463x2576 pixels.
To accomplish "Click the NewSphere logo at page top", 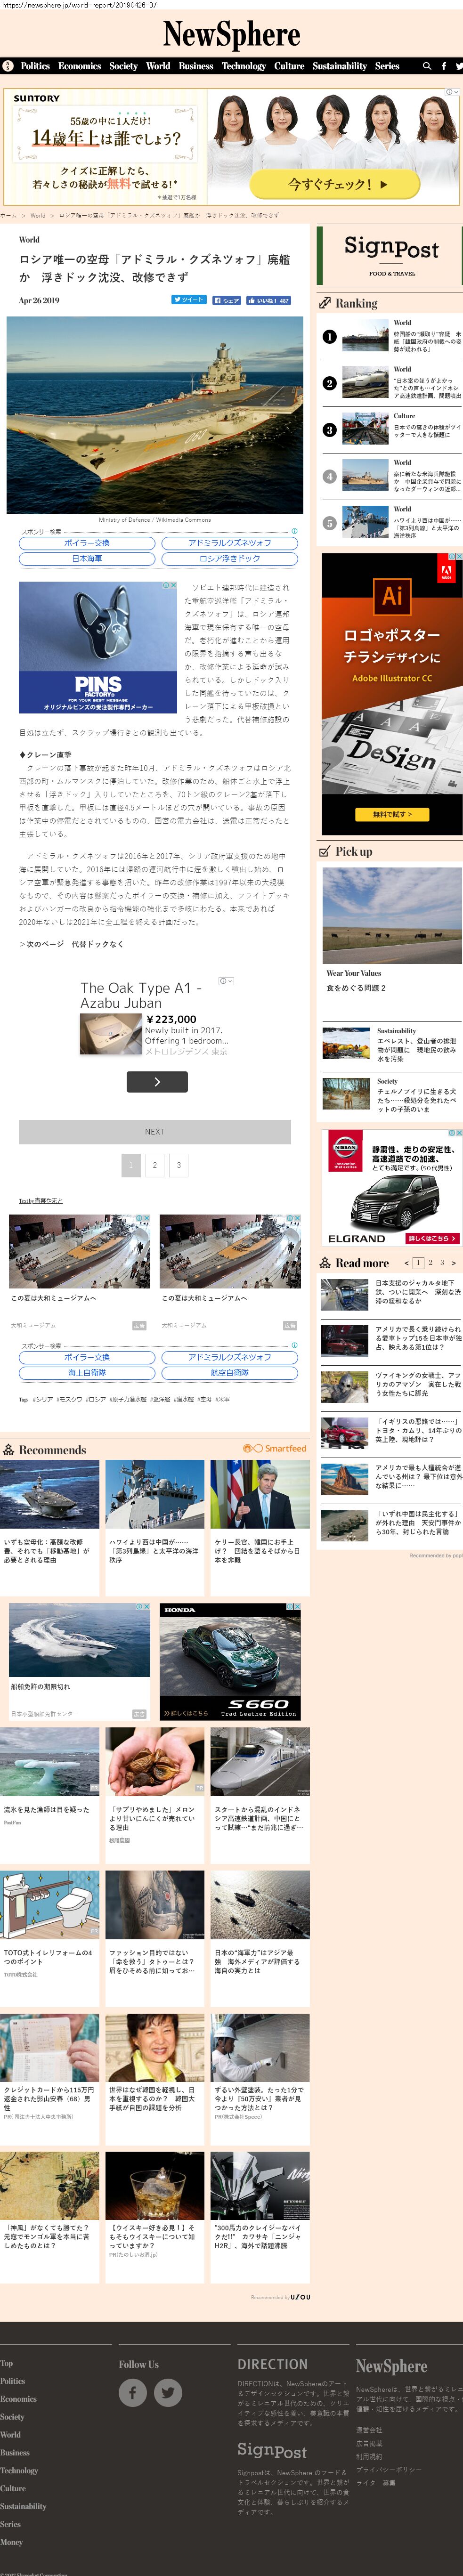I will click(x=231, y=34).
